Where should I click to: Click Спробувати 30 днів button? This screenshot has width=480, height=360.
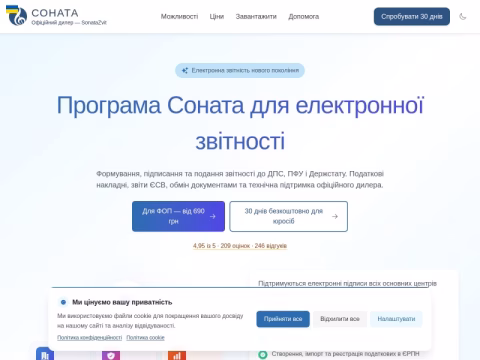pyautogui.click(x=412, y=16)
